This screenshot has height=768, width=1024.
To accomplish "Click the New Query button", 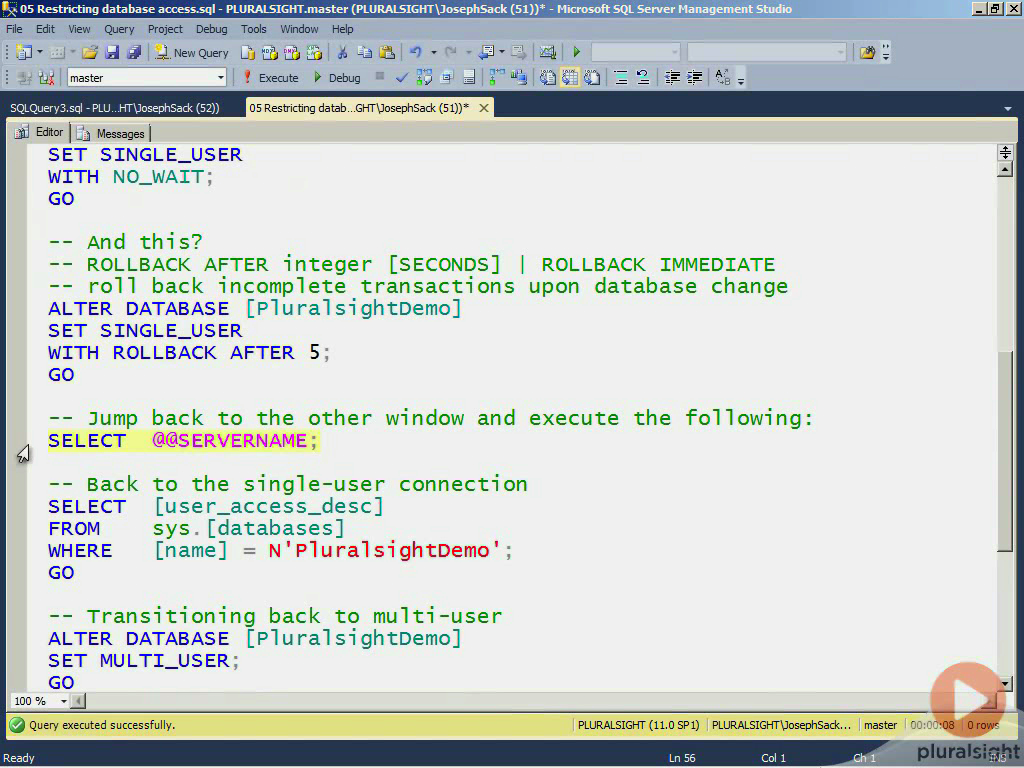I will pyautogui.click(x=191, y=53).
